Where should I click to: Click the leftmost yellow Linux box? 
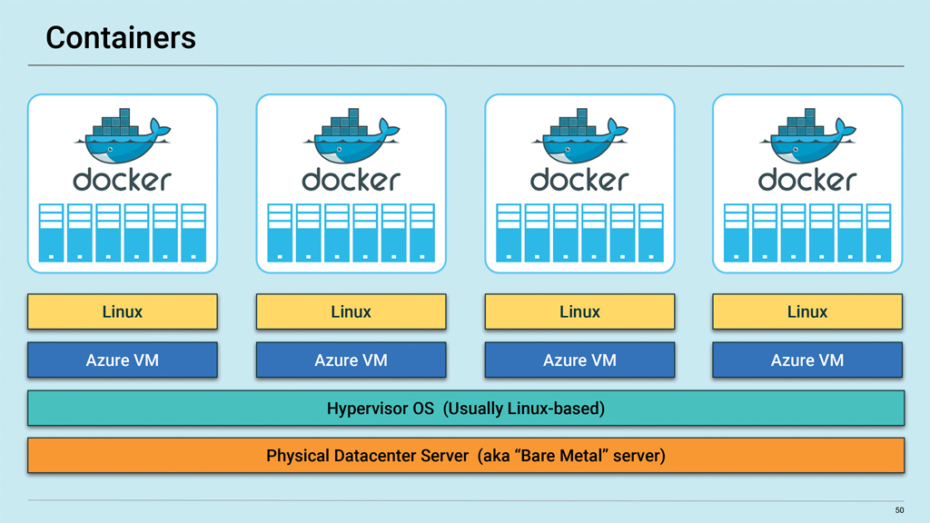pyautogui.click(x=122, y=312)
